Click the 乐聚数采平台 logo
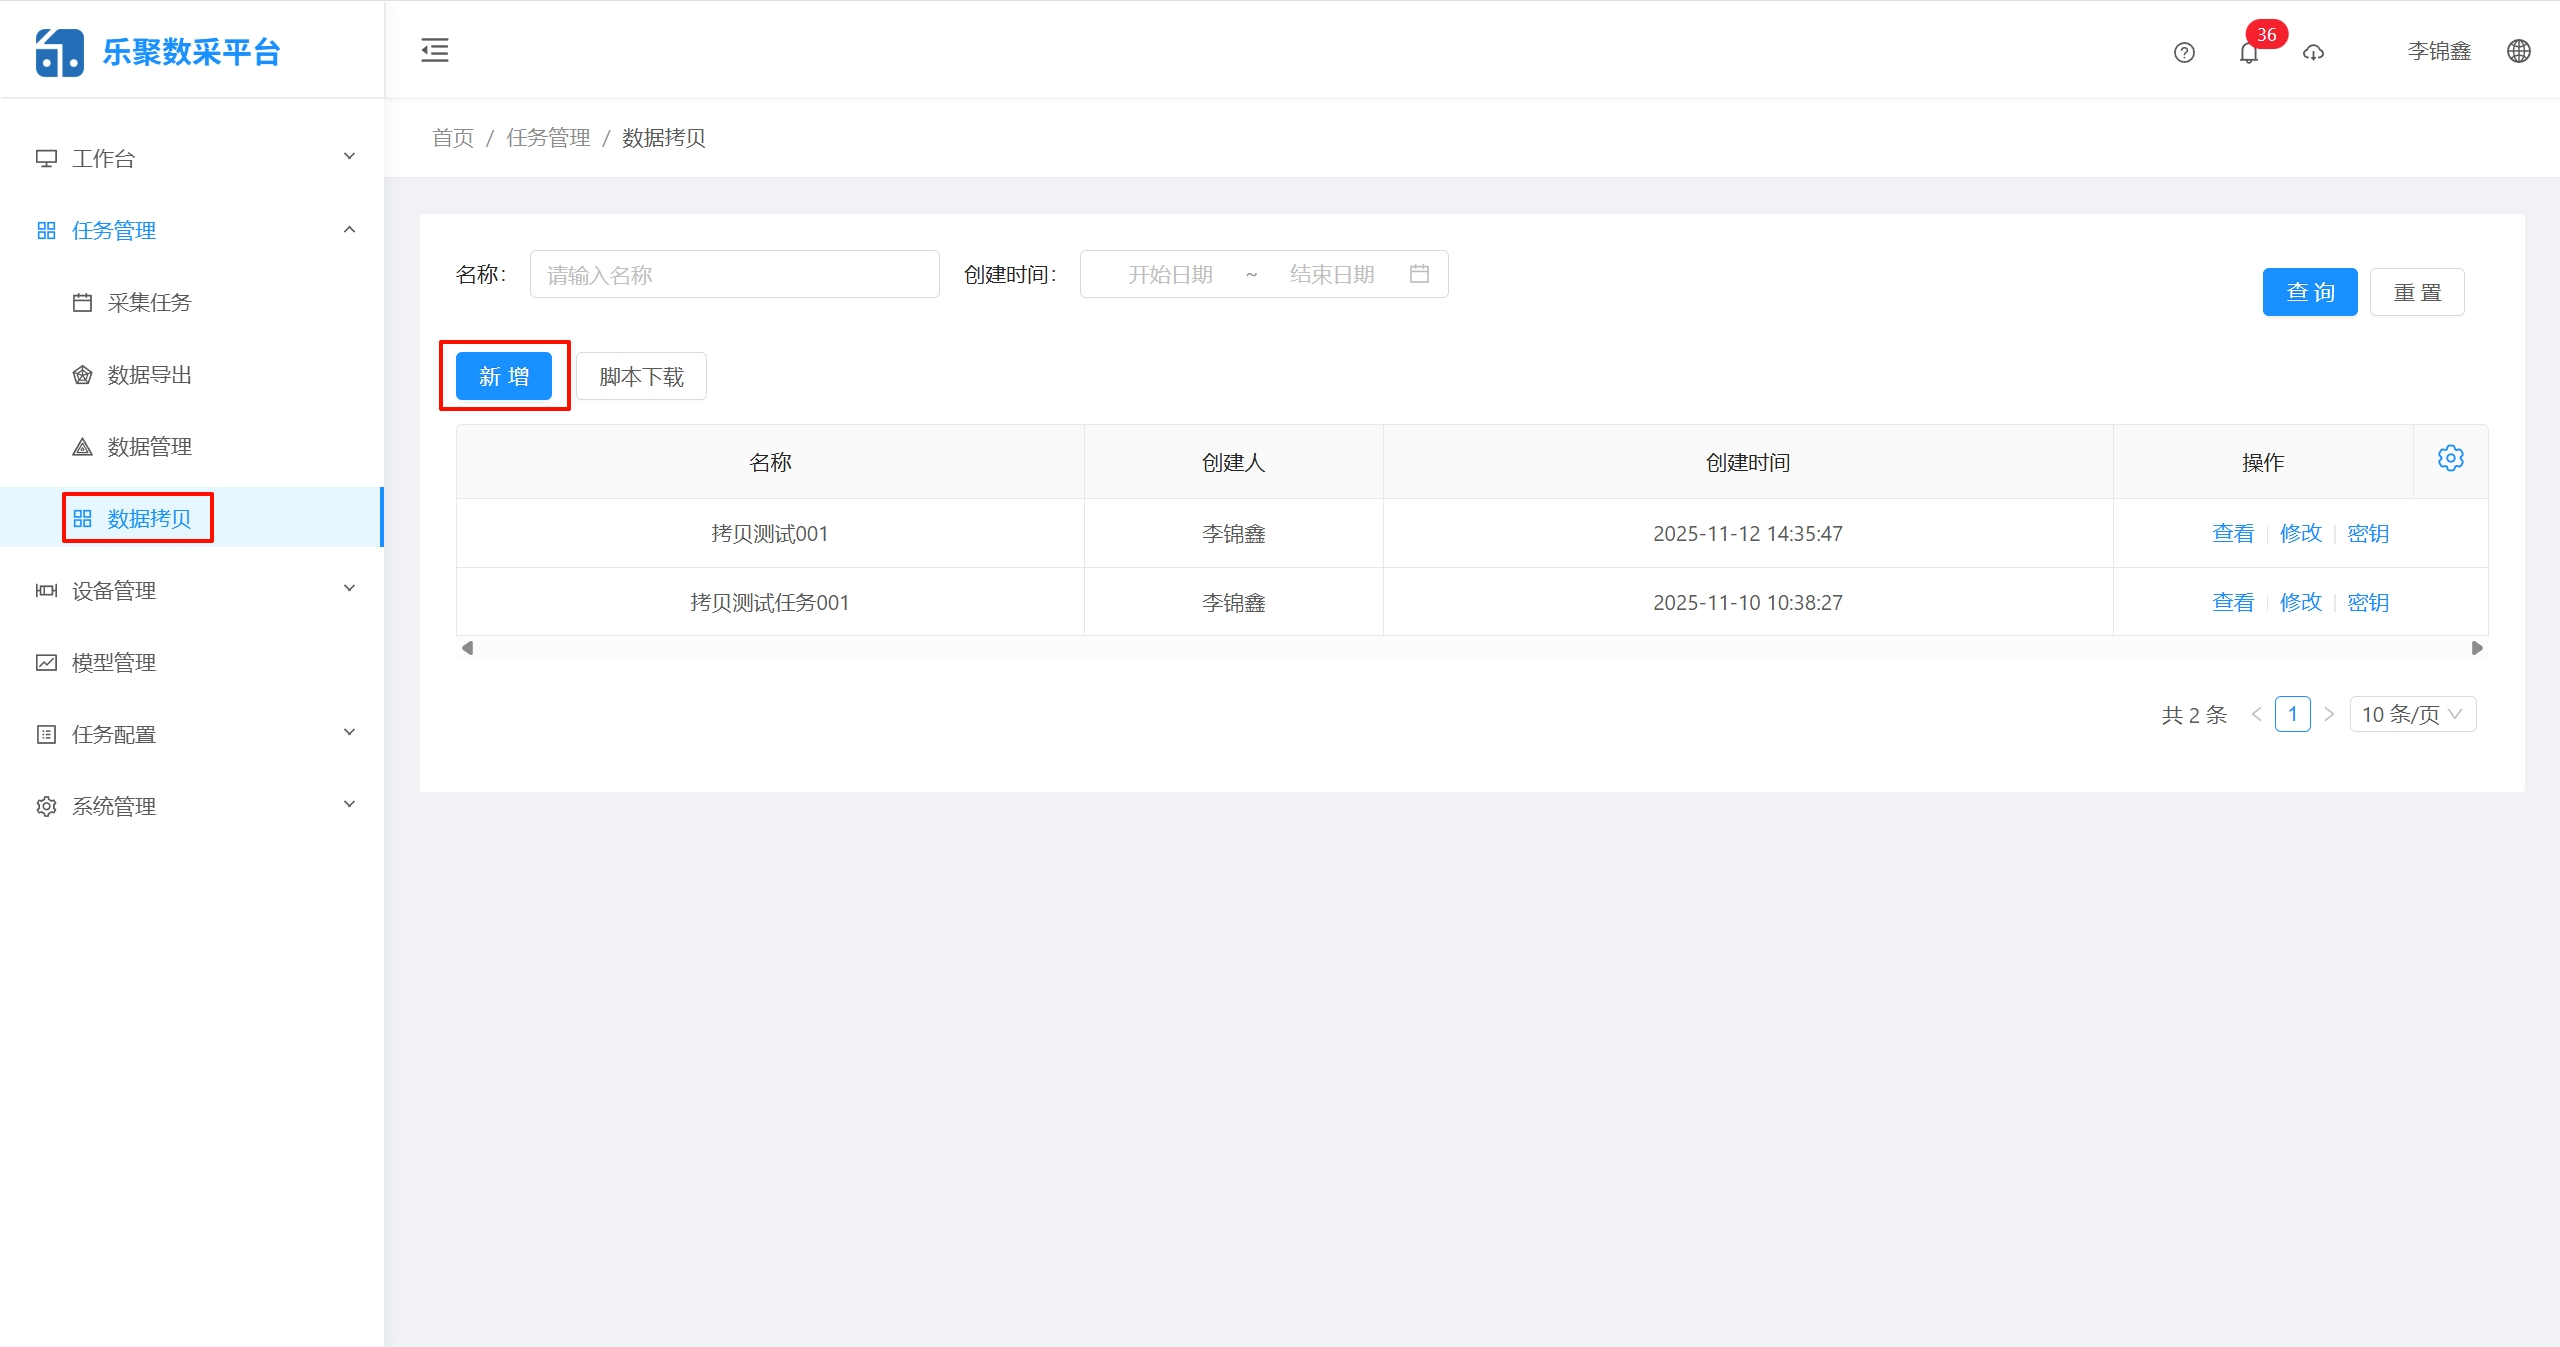This screenshot has height=1347, width=2560. pos(158,52)
